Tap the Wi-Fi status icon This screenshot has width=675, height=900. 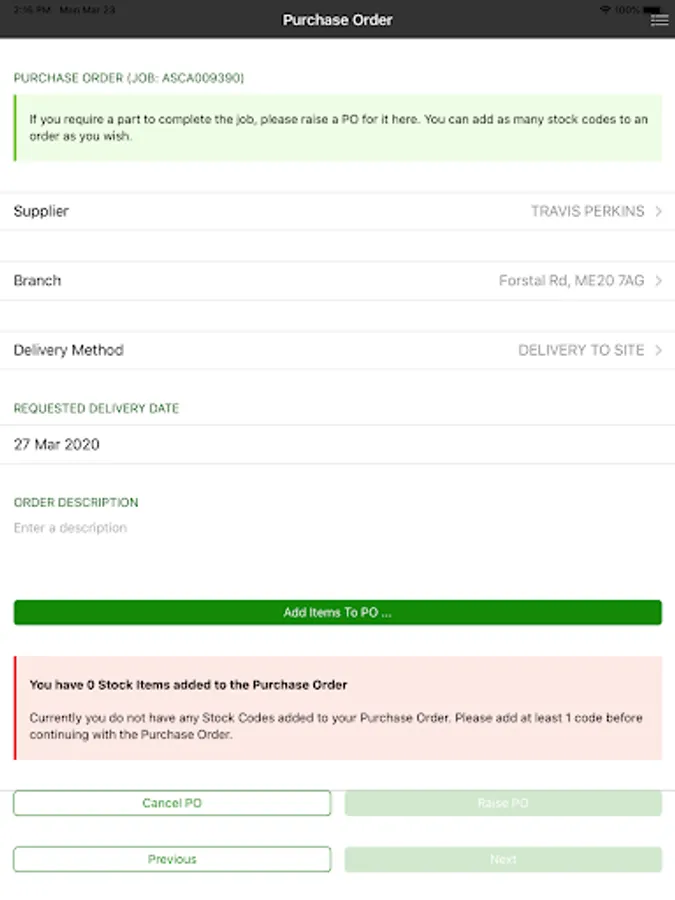pyautogui.click(x=605, y=10)
